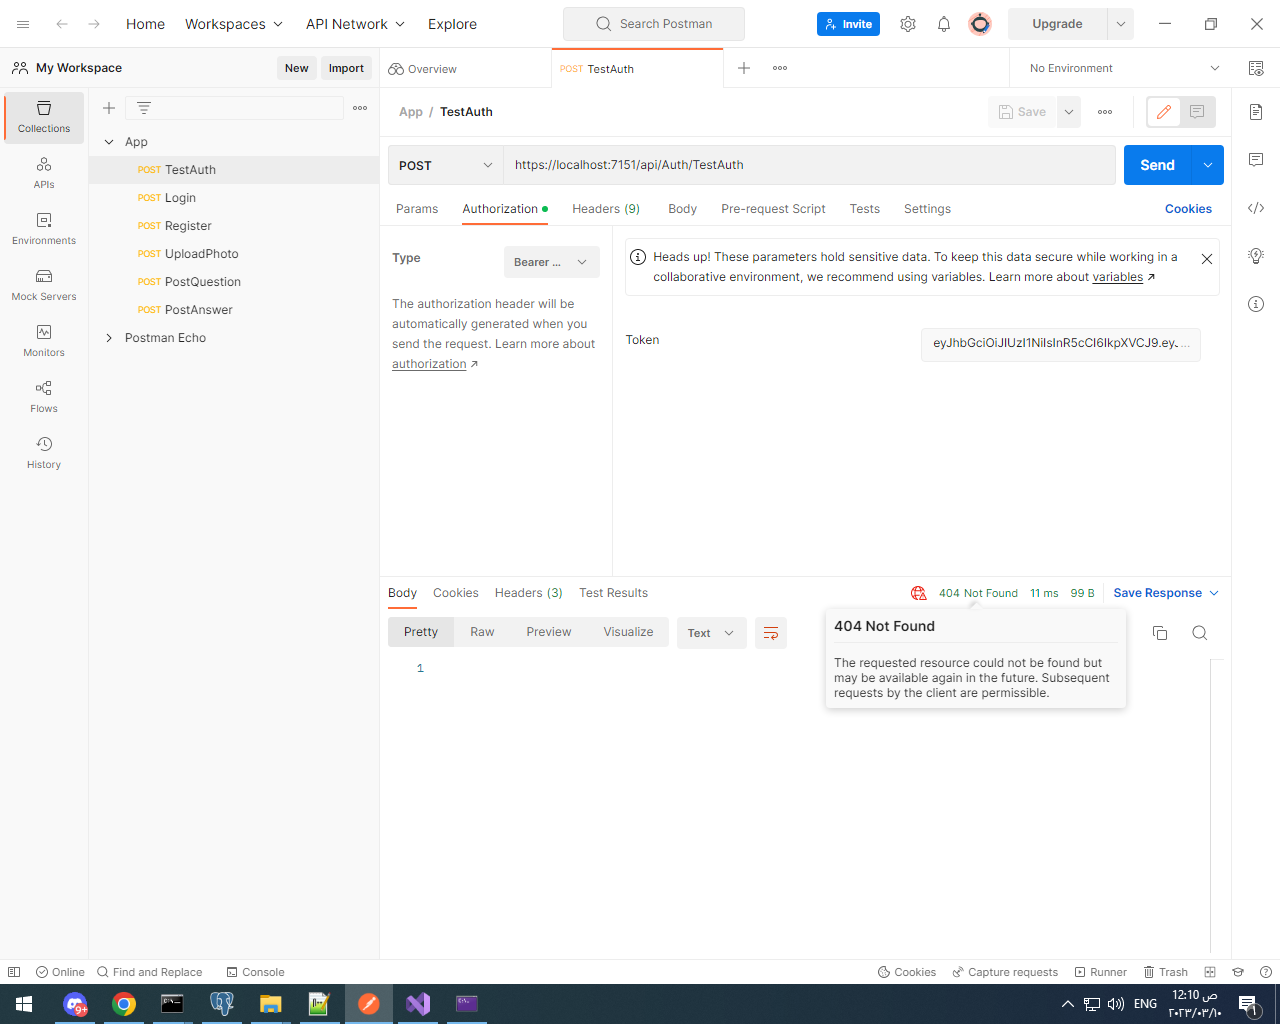Click the Token value field
1280x1024 pixels.
[x=1060, y=343]
